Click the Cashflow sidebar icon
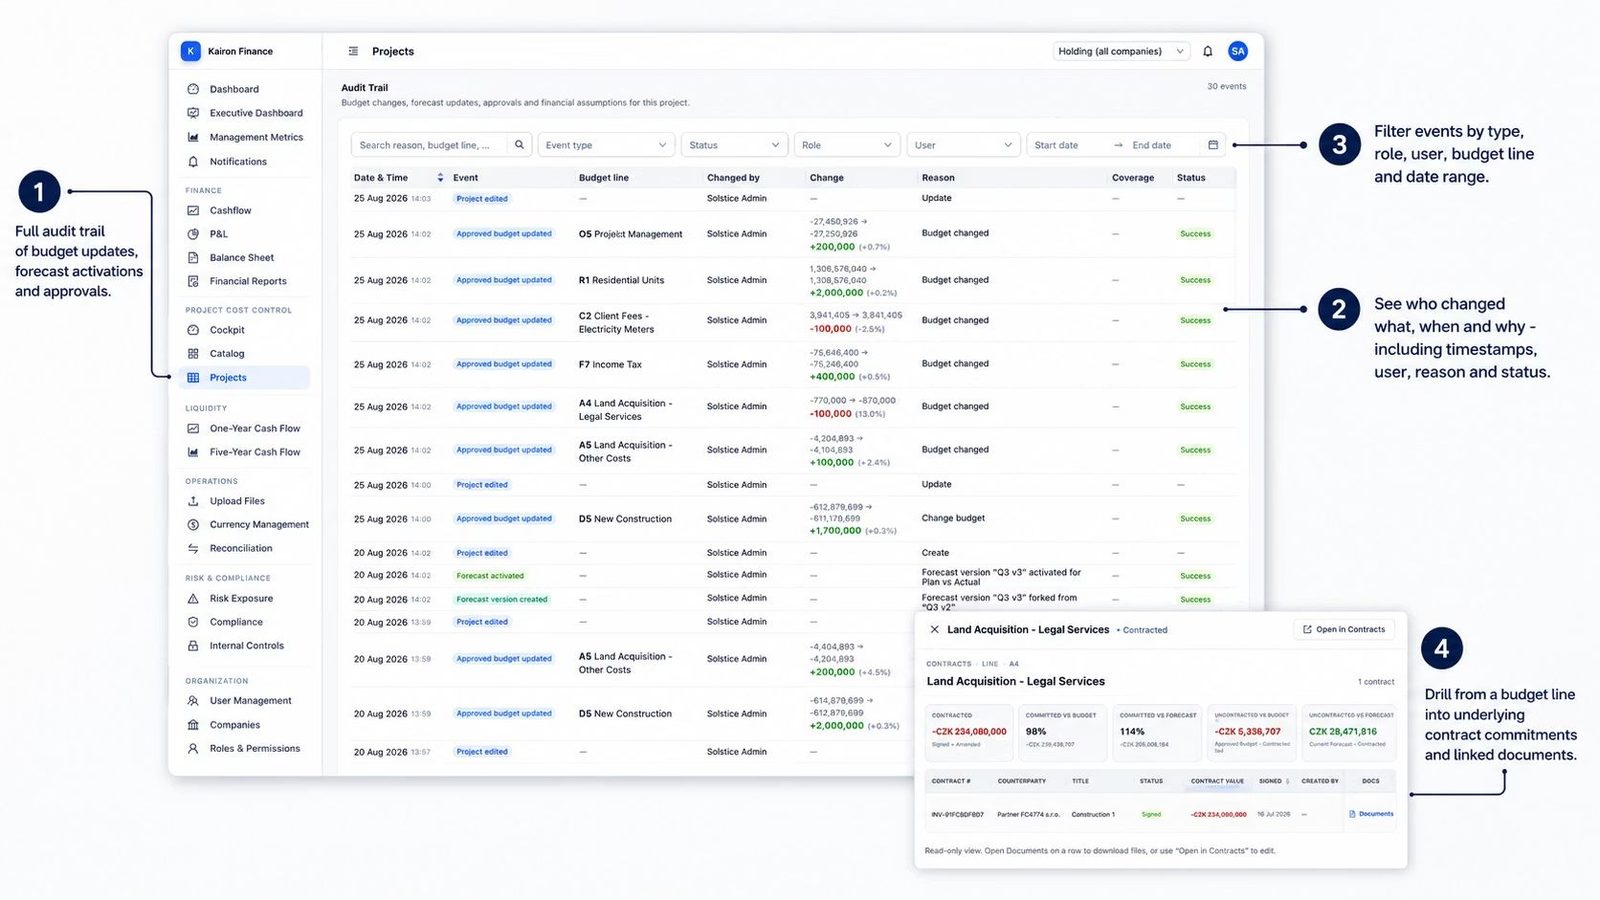 (193, 210)
